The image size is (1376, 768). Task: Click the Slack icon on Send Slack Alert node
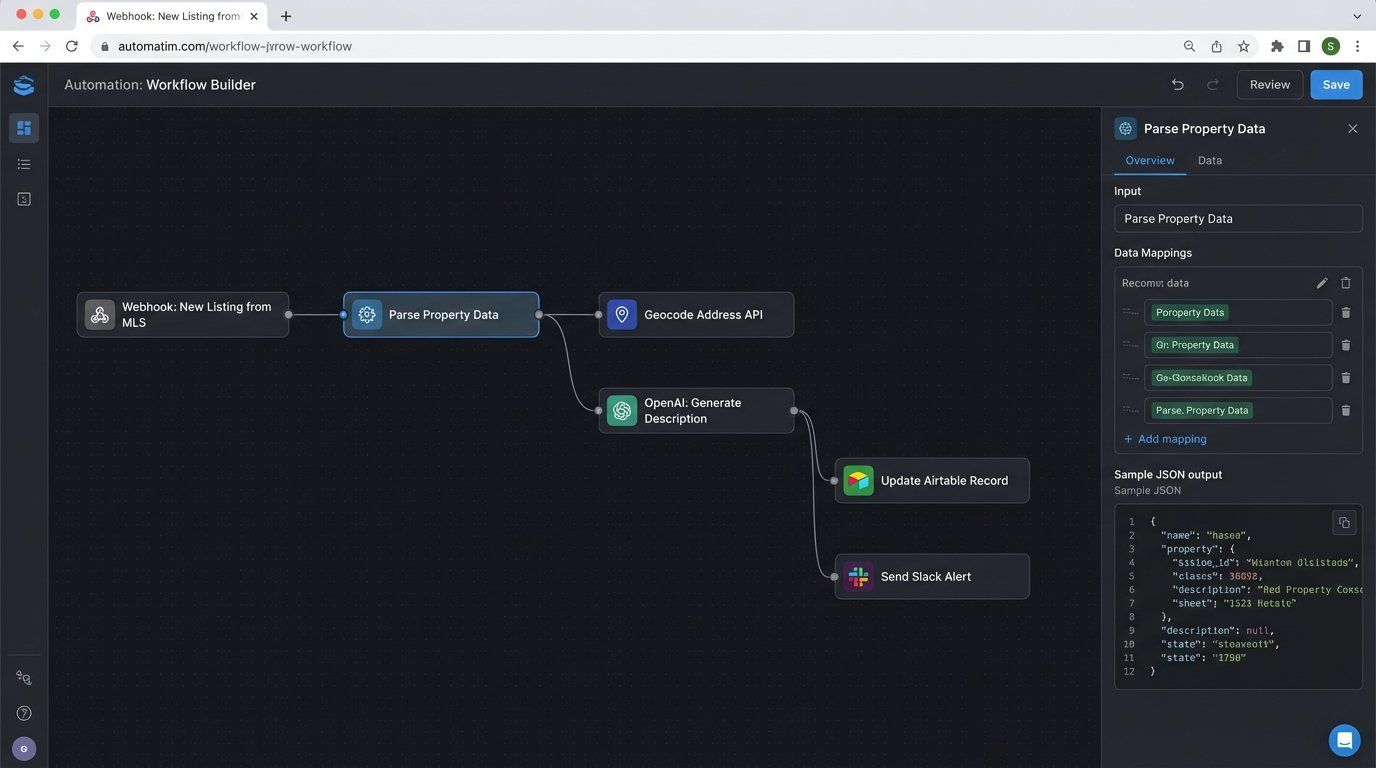(858, 576)
